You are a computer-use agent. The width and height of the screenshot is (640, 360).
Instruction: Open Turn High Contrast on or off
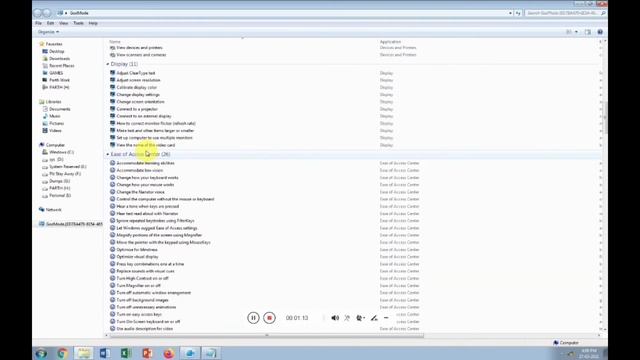coord(142,278)
